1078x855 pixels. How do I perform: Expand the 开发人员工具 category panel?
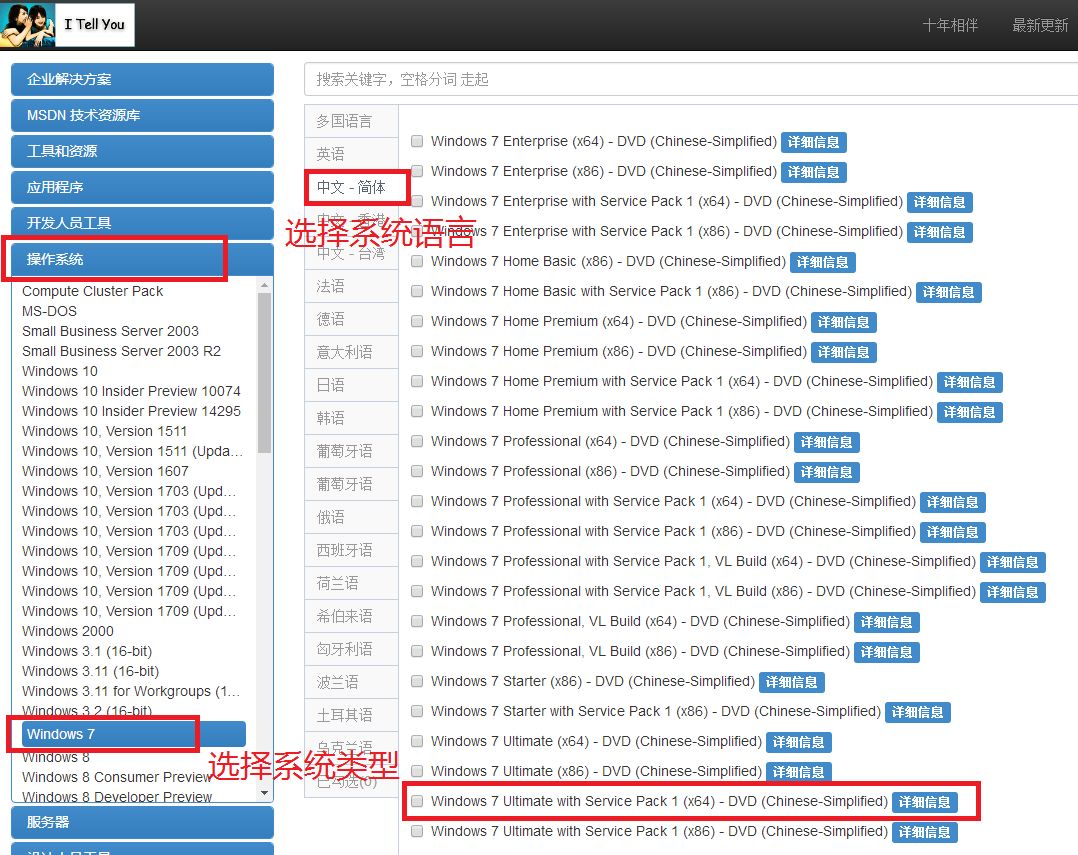[x=142, y=223]
